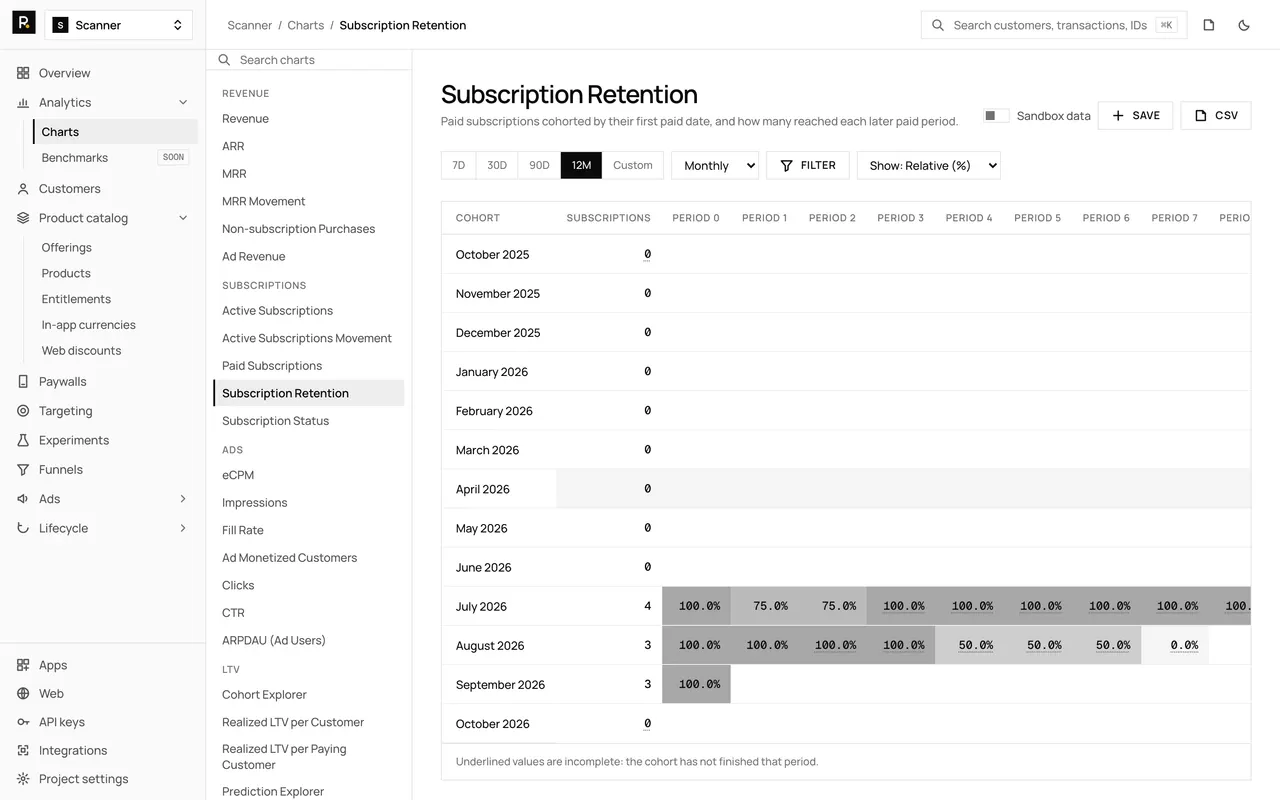Collapse the Product catalog chevron

click(183, 218)
